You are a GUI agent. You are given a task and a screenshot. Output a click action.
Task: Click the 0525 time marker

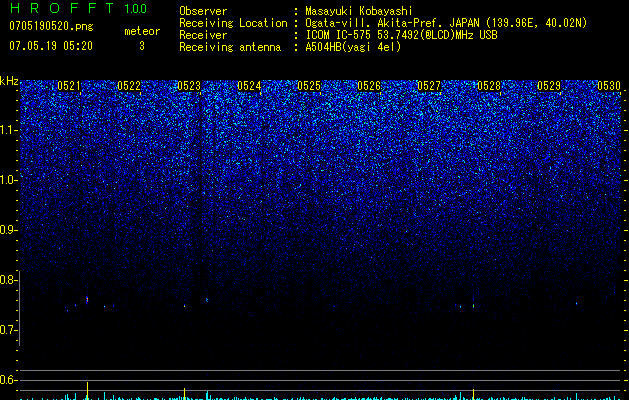[x=309, y=86]
